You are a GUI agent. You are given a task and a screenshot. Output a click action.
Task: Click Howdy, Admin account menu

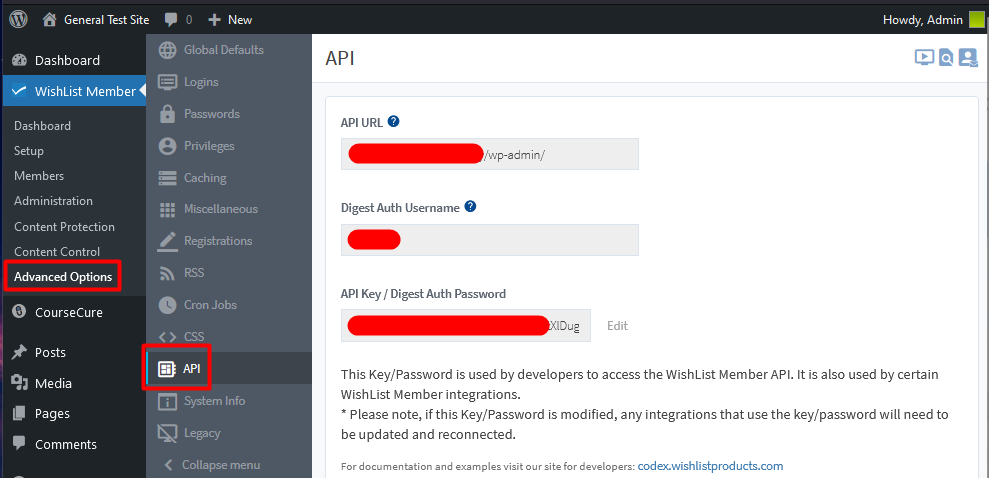tap(923, 20)
